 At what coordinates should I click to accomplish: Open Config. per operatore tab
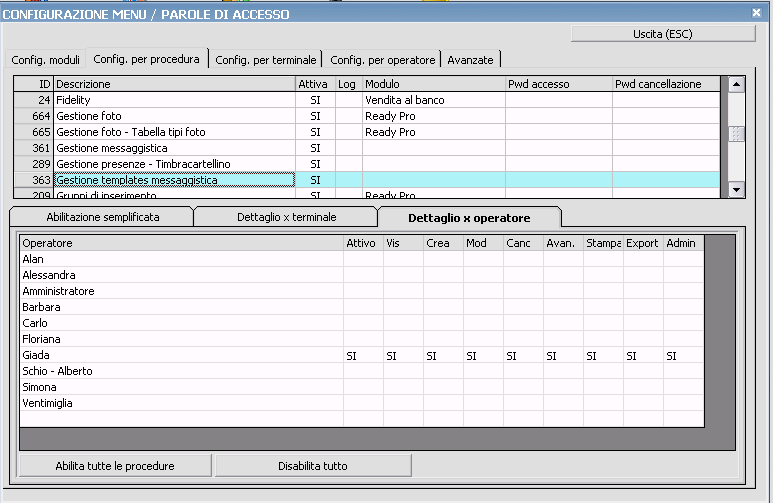(383, 60)
